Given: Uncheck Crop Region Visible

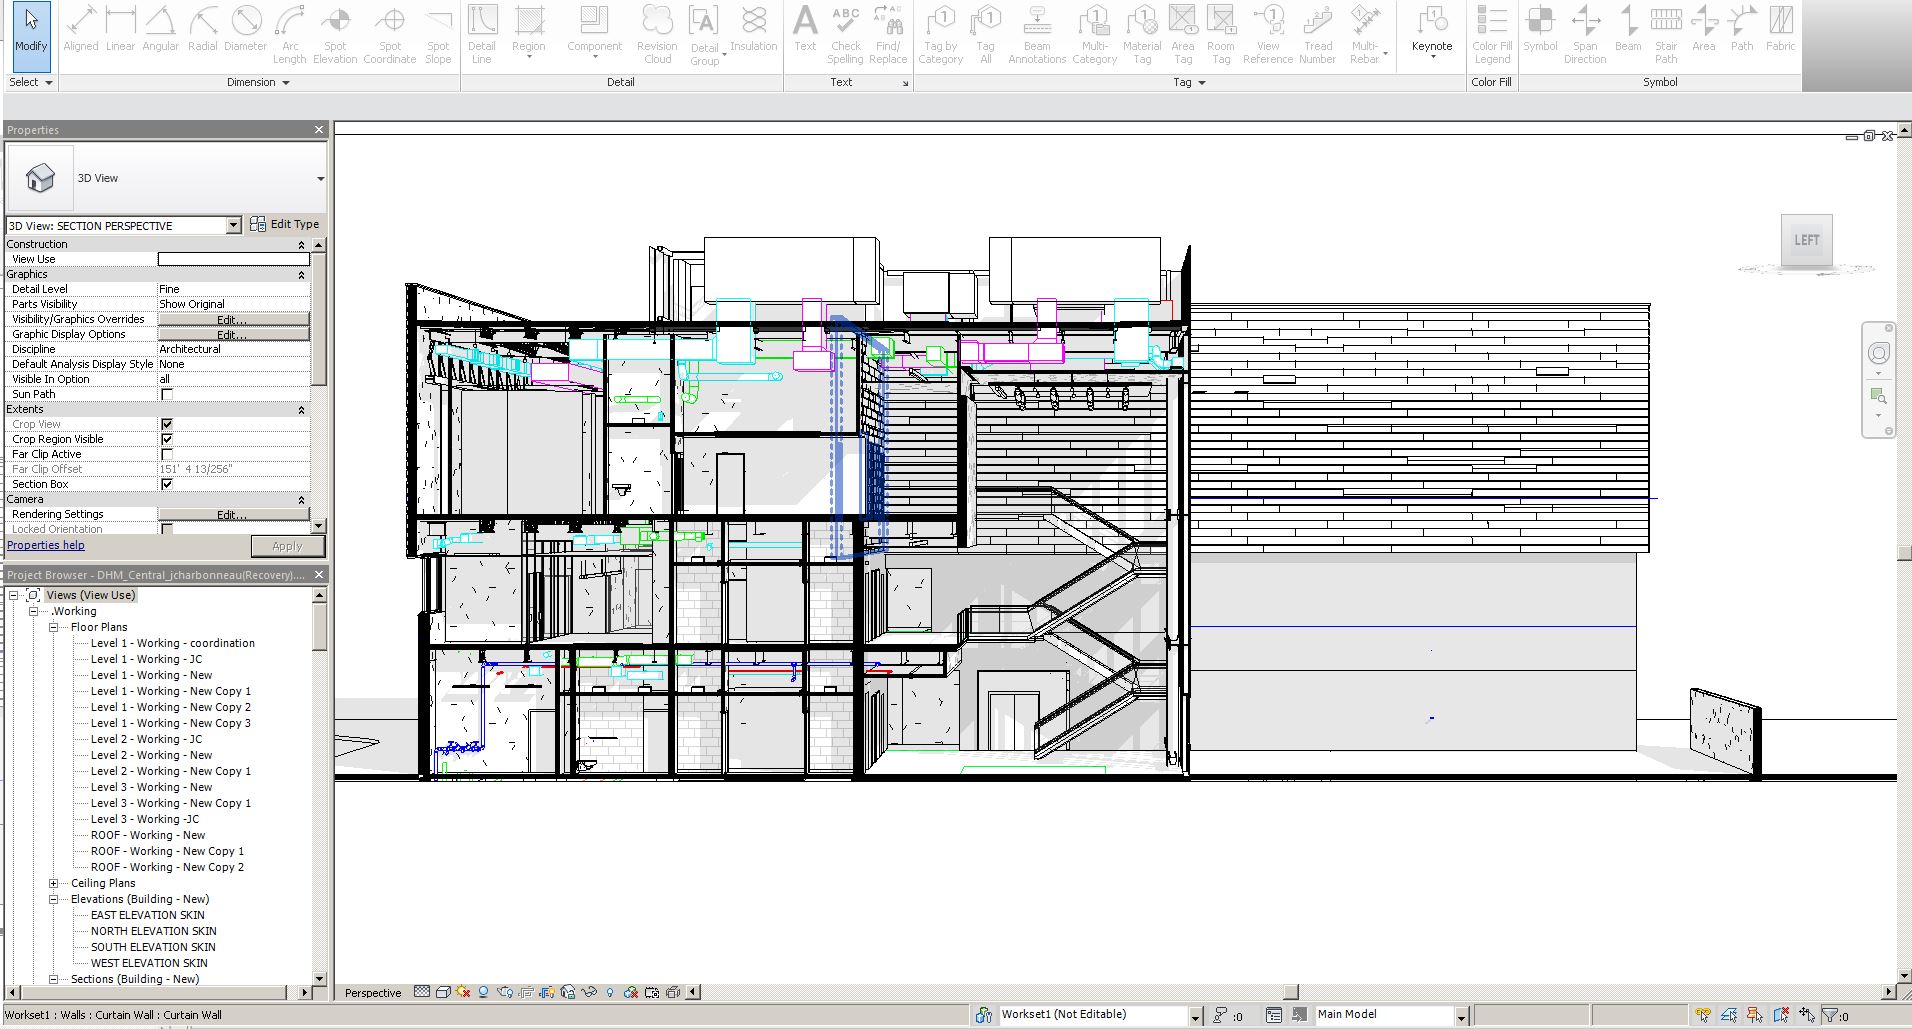Looking at the screenshot, I should [x=167, y=439].
